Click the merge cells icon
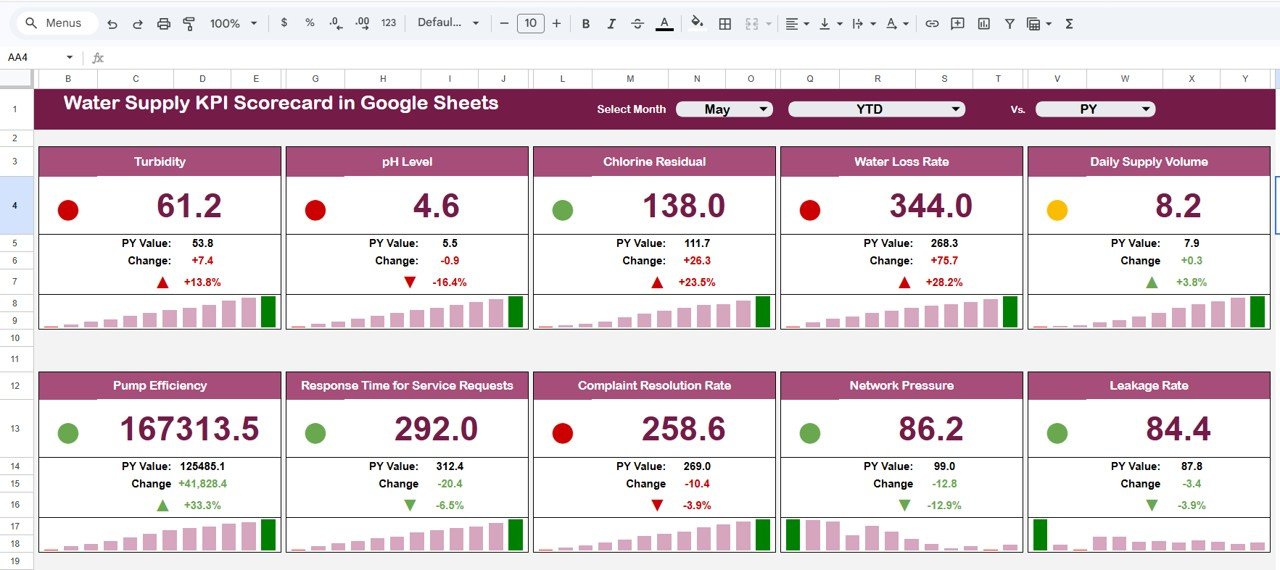Viewport: 1280px width, 570px height. click(x=752, y=23)
